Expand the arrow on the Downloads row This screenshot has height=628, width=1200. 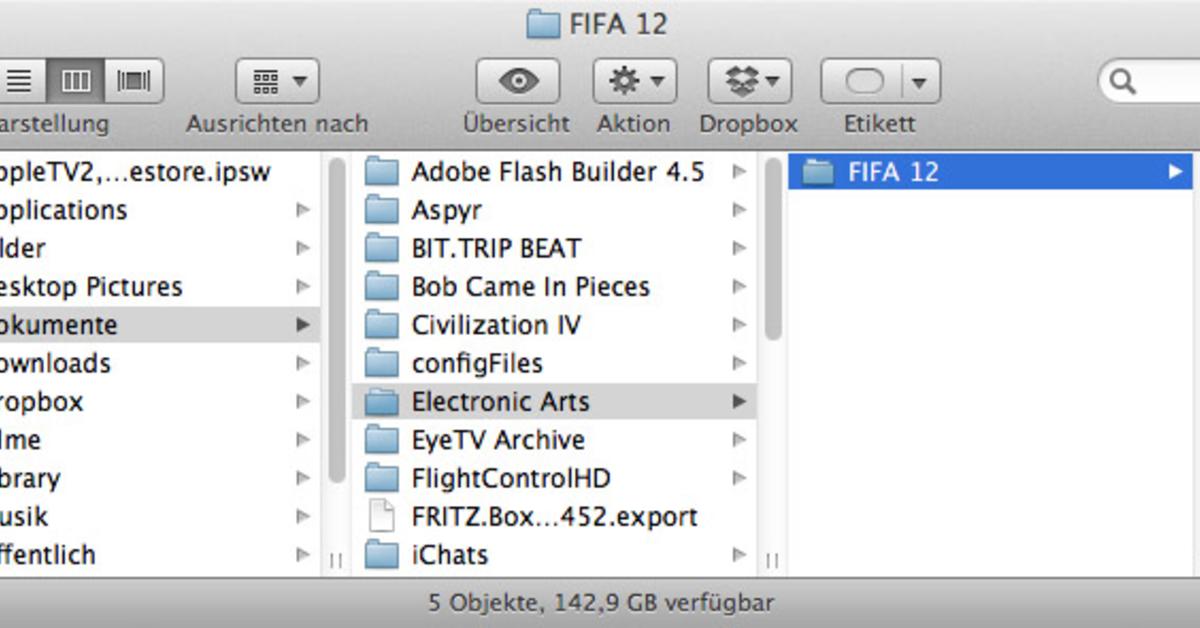tap(302, 363)
